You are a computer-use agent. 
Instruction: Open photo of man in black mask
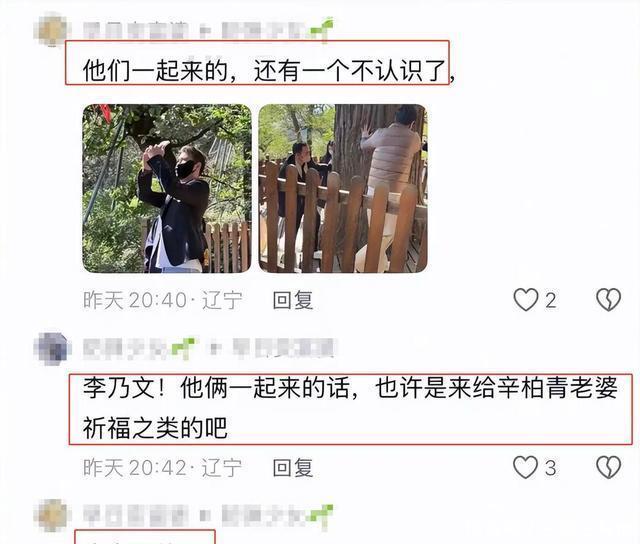(167, 189)
